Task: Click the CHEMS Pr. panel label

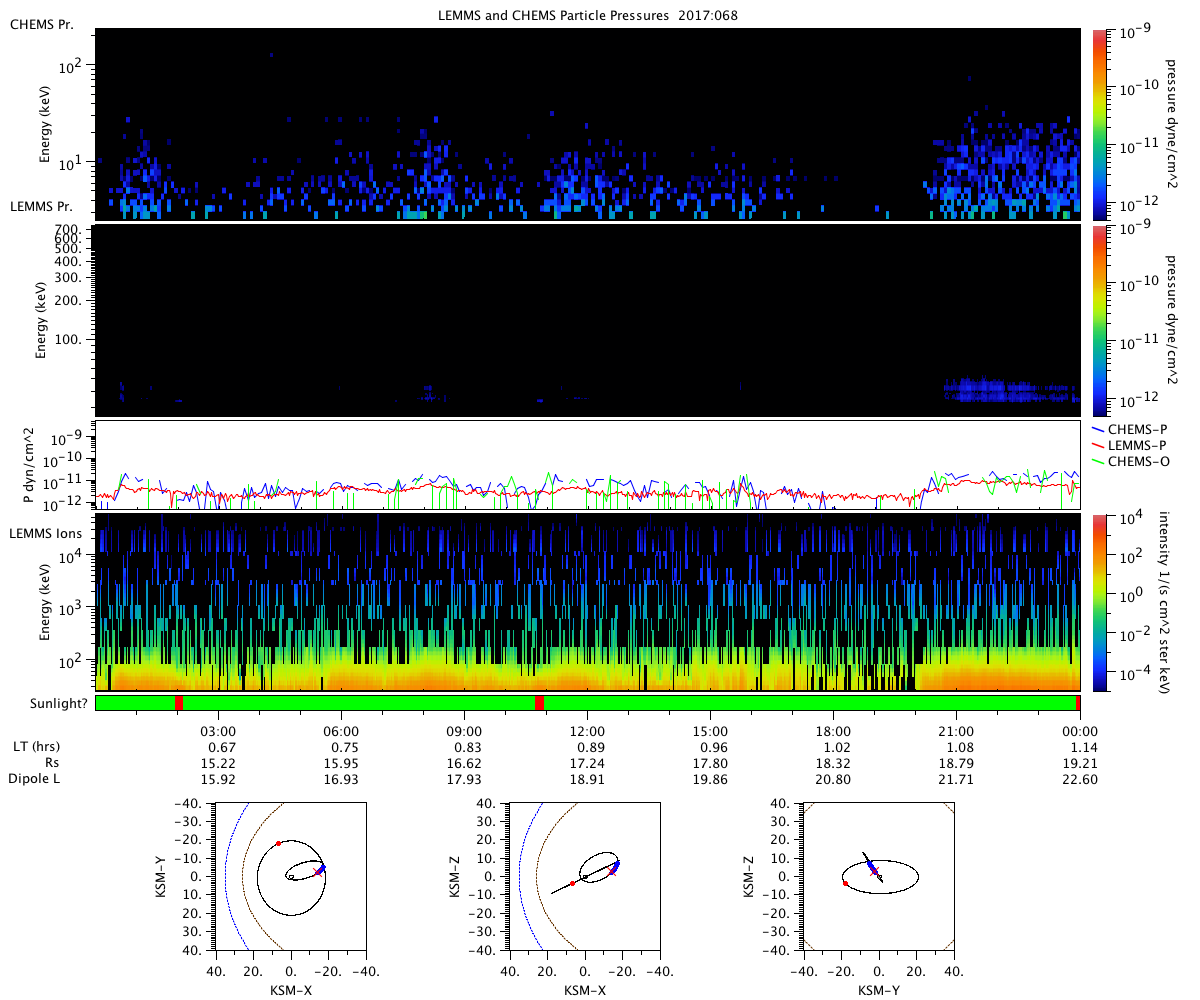Action: pos(41,24)
